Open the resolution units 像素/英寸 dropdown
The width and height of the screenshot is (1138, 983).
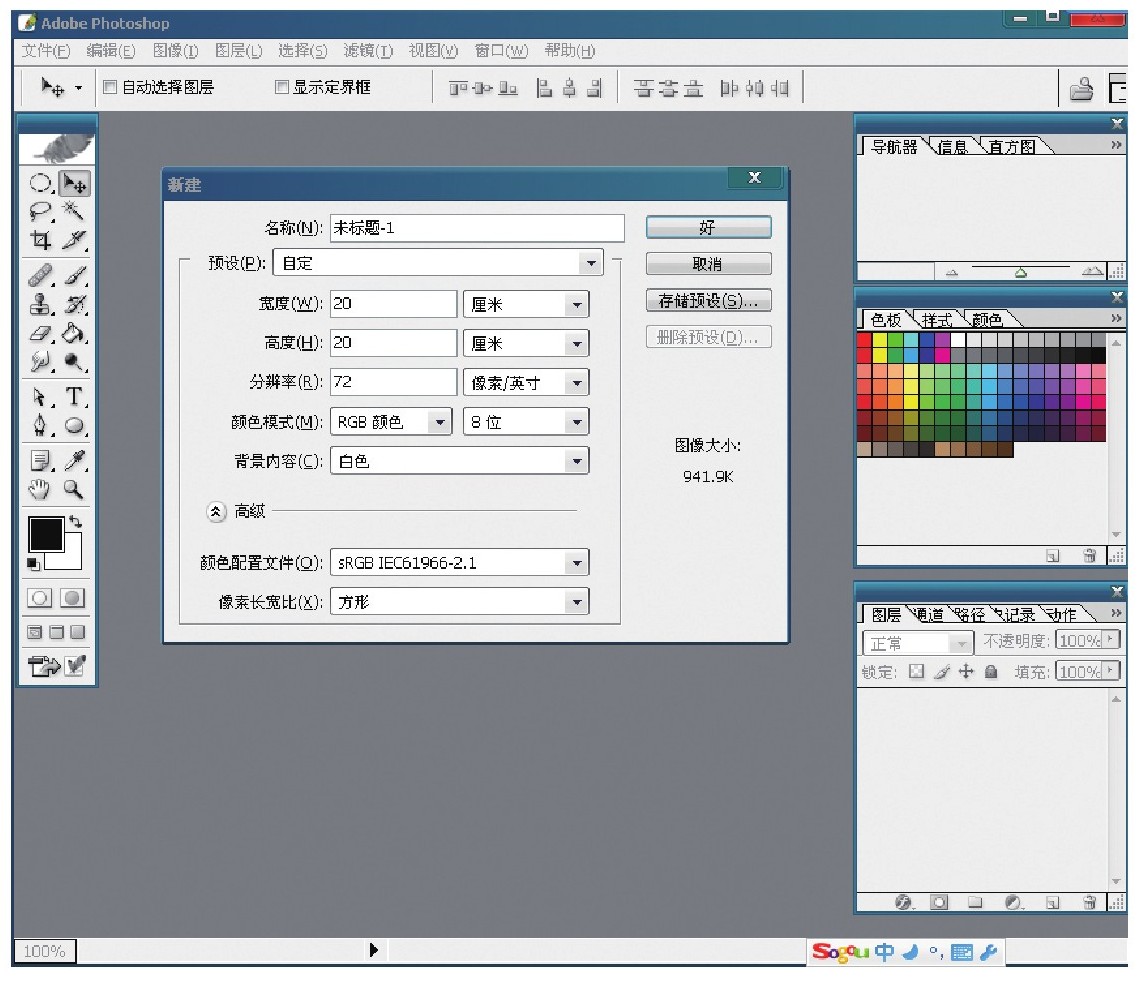pyautogui.click(x=526, y=383)
